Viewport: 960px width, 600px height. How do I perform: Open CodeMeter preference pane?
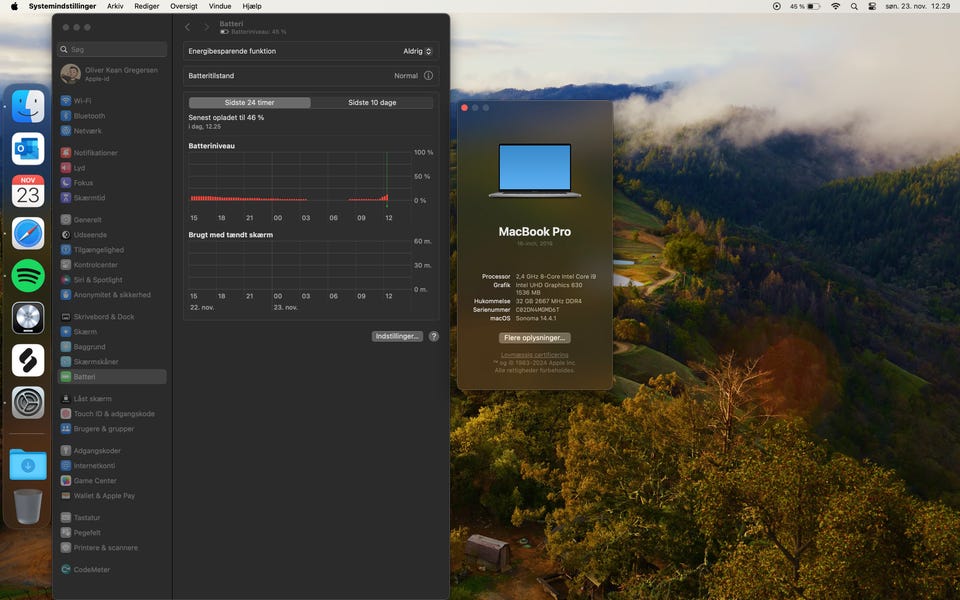[x=92, y=570]
